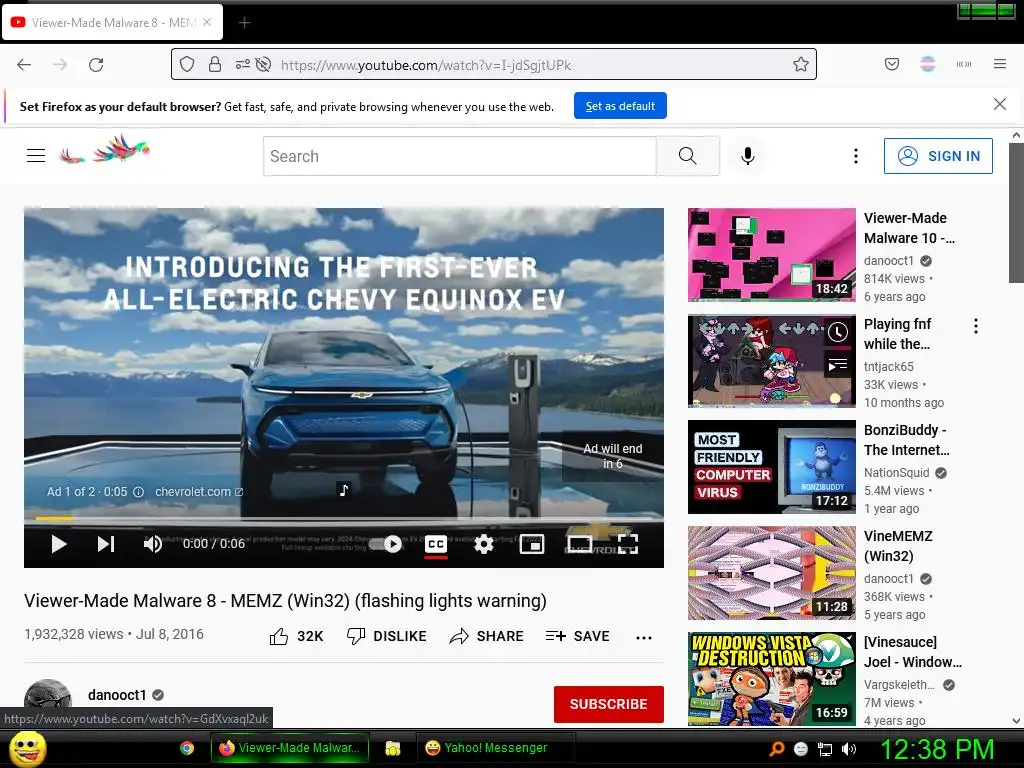This screenshot has width=1024, height=768.
Task: Go back with the browser back arrow
Action: (24, 65)
